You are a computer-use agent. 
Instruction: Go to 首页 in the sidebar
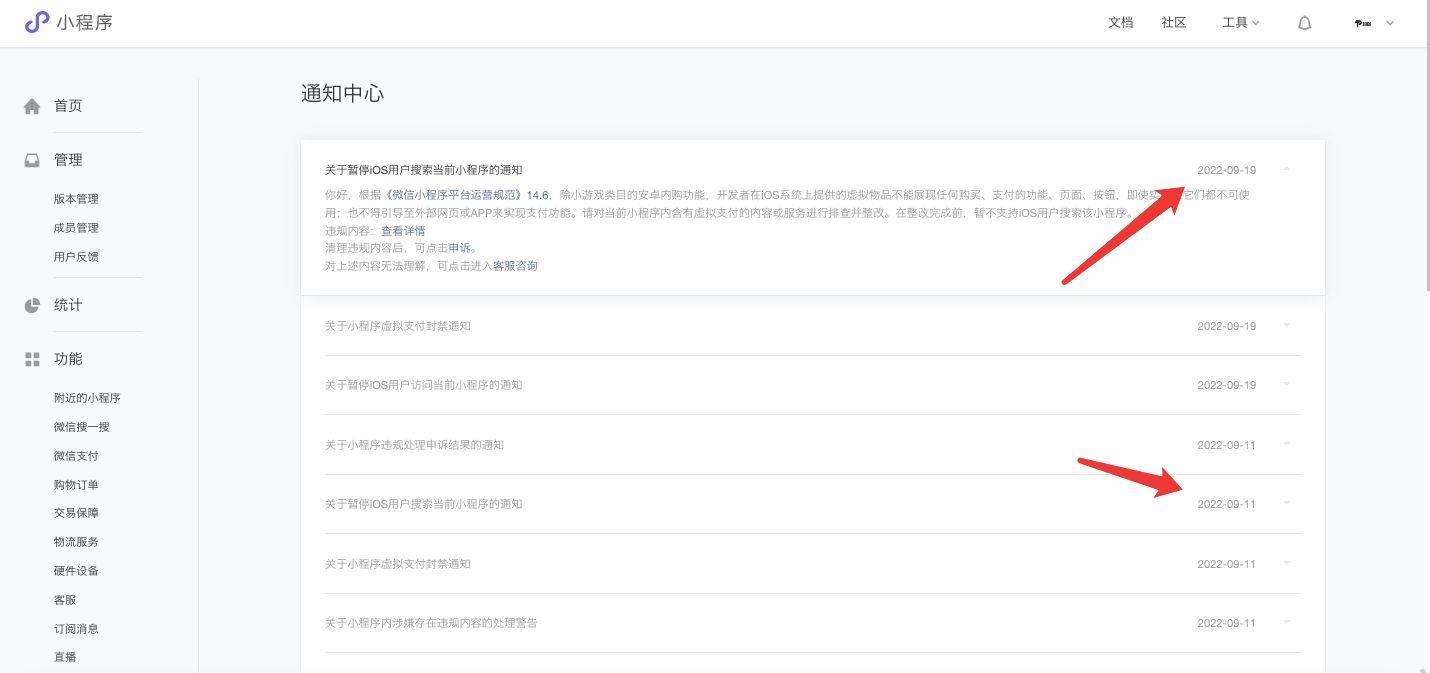click(x=68, y=106)
